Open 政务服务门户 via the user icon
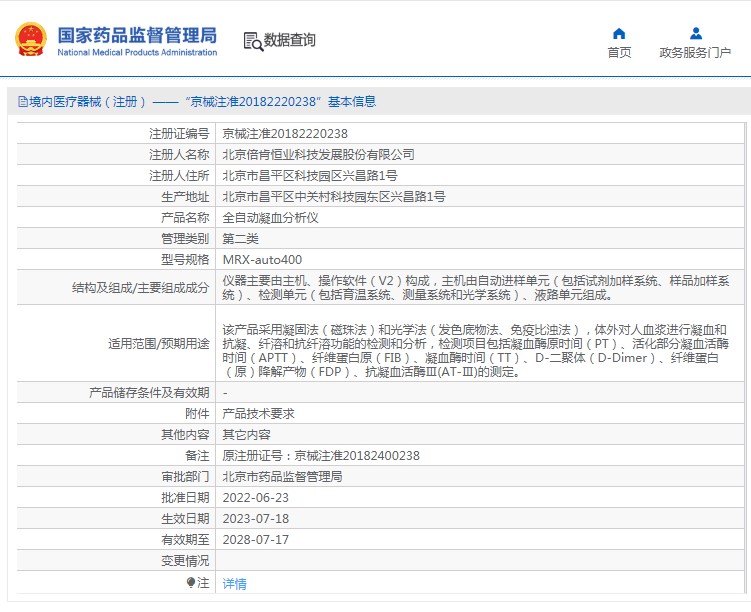Image resolution: width=751 pixels, height=612 pixels. [696, 34]
